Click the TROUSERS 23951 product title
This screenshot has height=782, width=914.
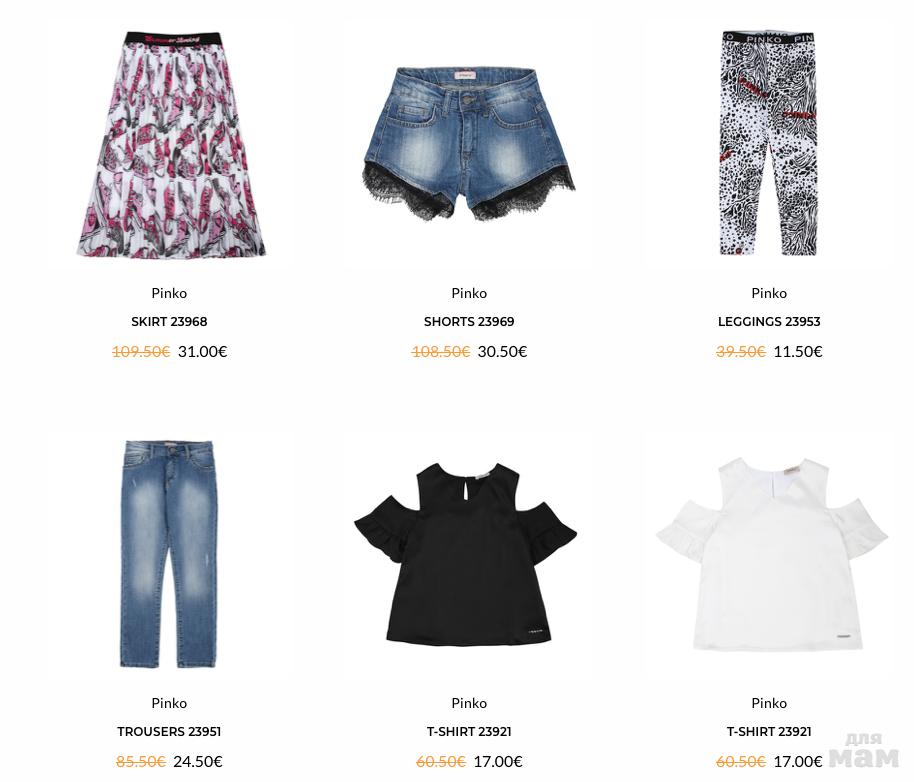coord(169,732)
